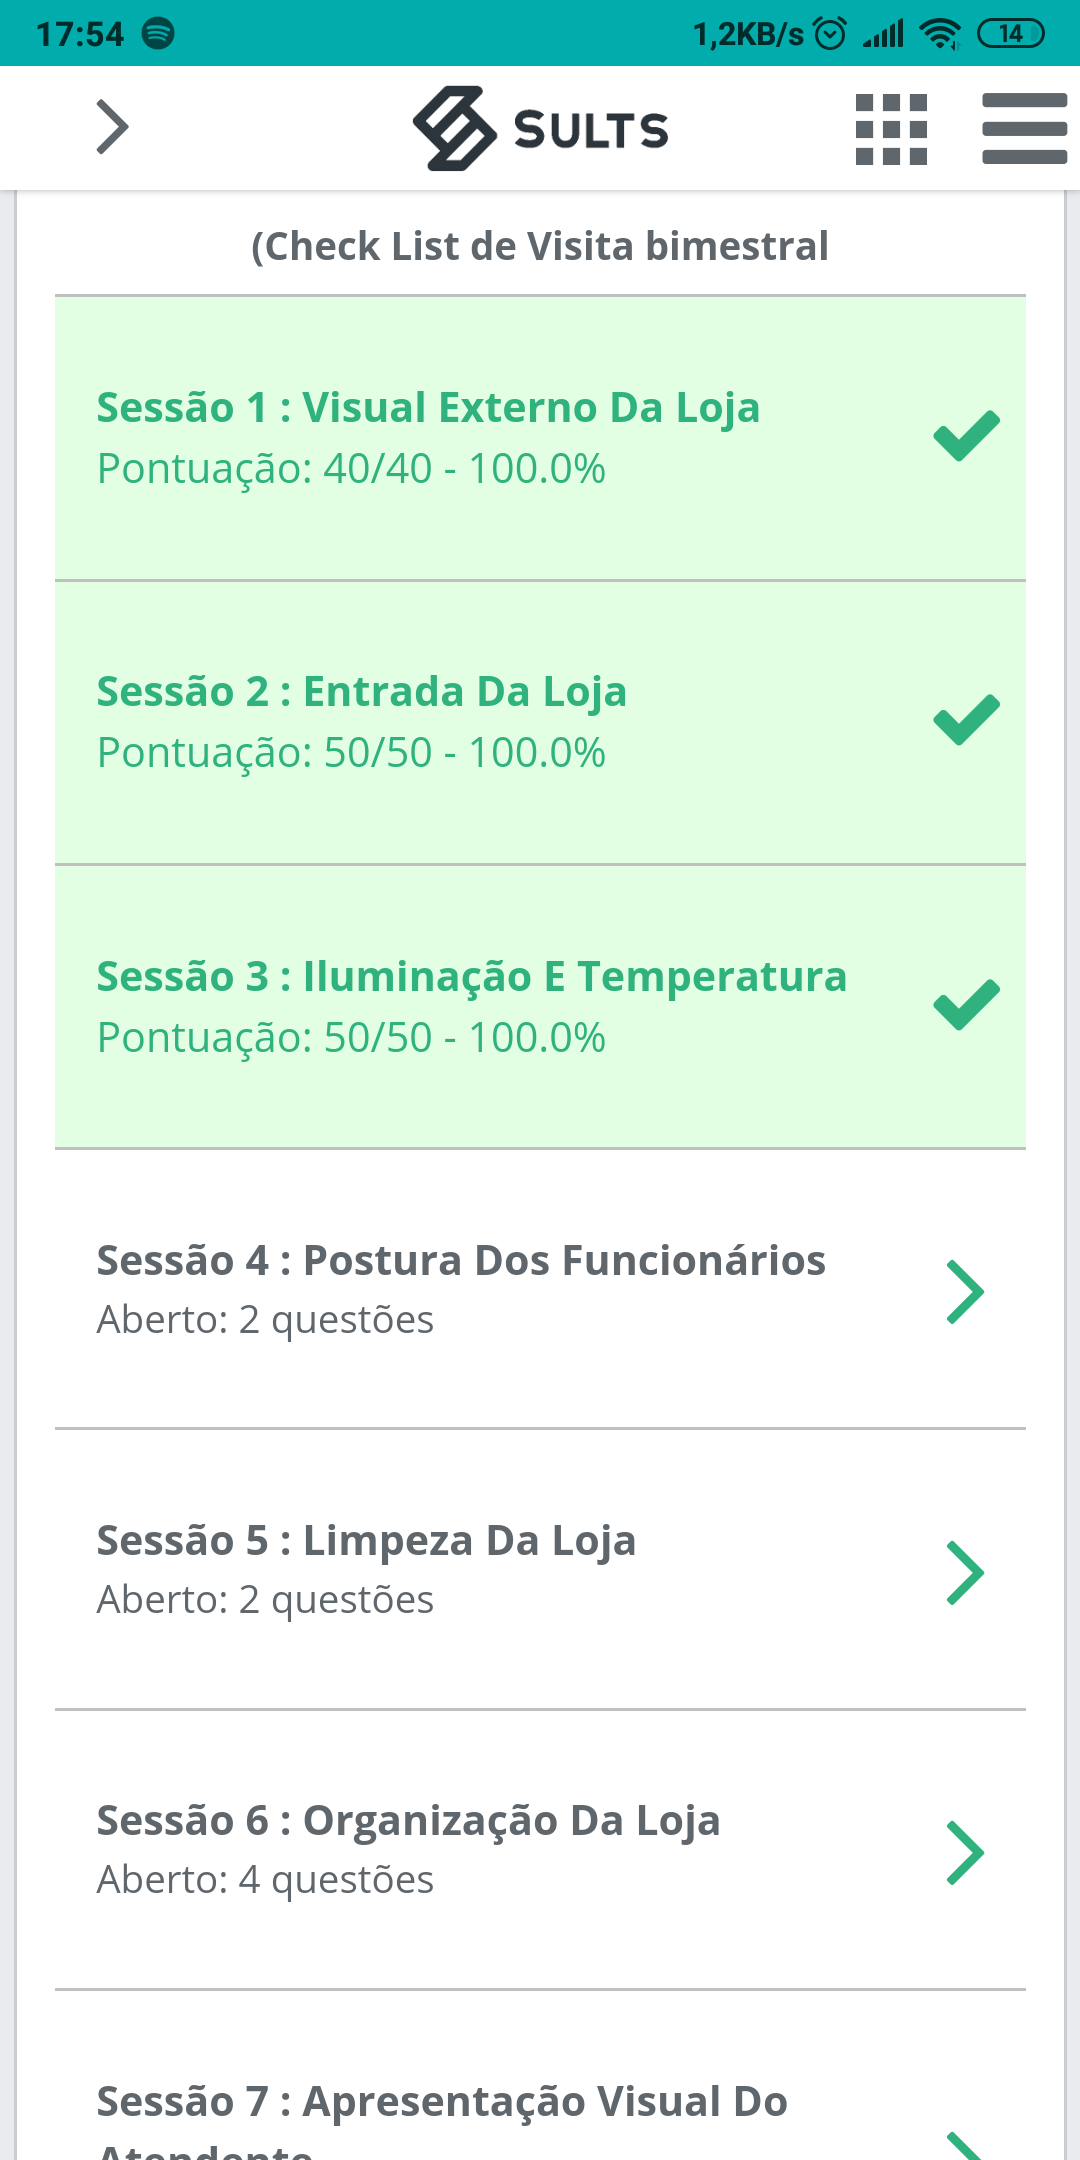Open Sessão 4: Postura Dos Funcionários
Screen dimensions: 1080x2160
pos(540,1289)
